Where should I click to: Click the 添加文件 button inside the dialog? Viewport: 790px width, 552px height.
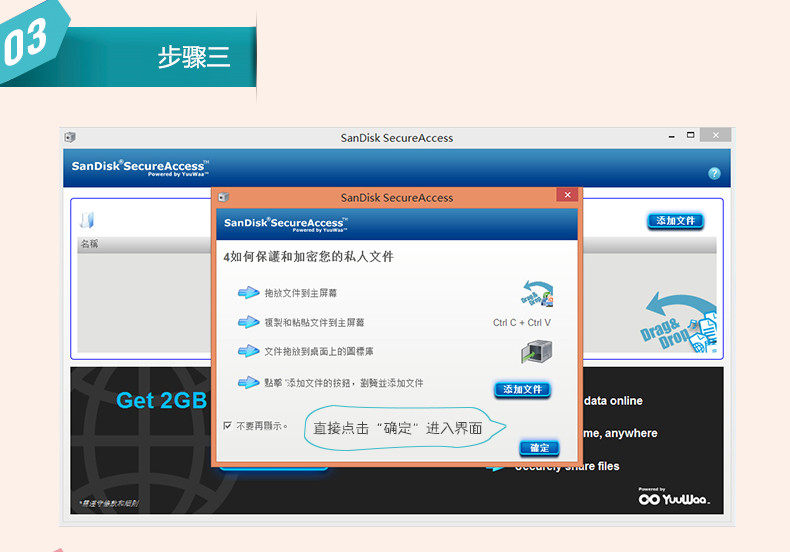[x=522, y=389]
